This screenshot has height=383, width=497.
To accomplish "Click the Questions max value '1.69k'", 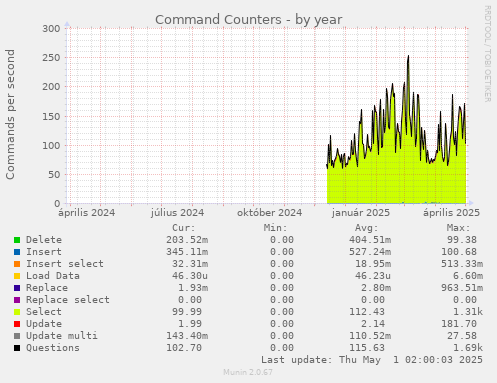I will point(468,348).
